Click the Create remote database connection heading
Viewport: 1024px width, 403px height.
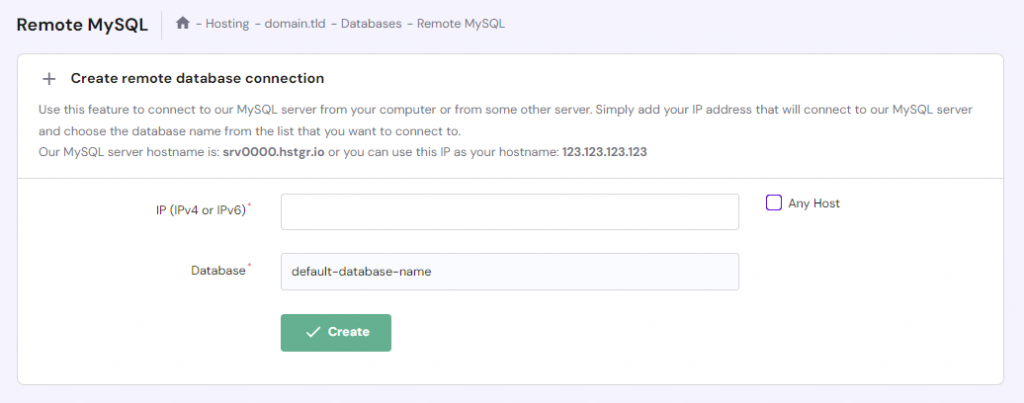[x=197, y=78]
